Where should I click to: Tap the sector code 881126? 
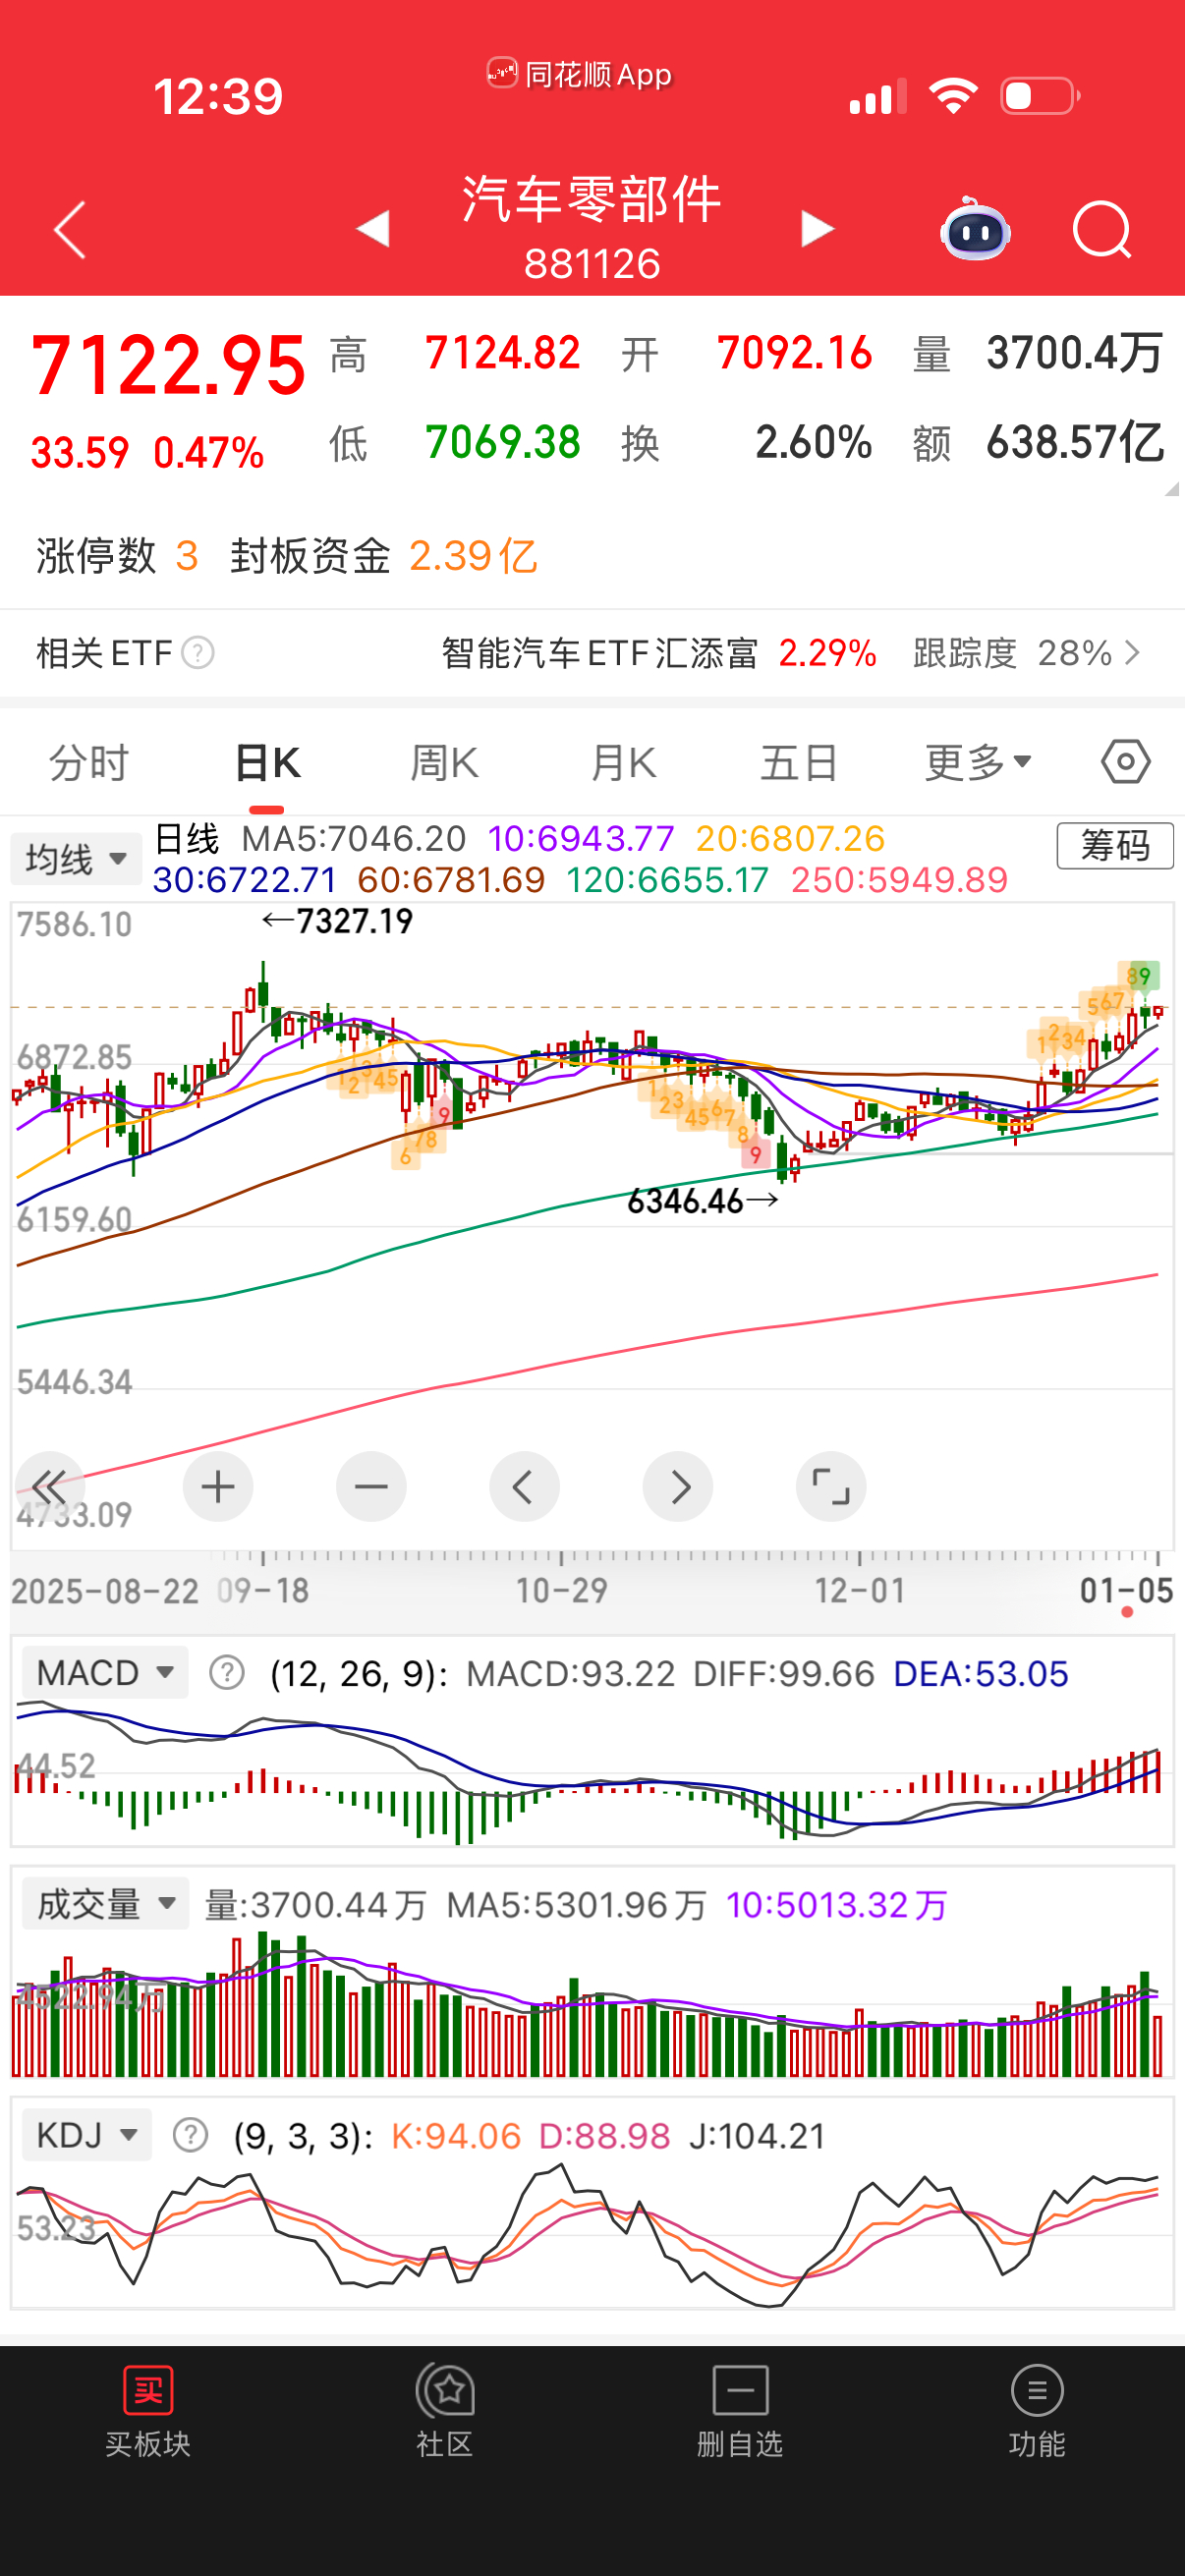pyautogui.click(x=592, y=264)
